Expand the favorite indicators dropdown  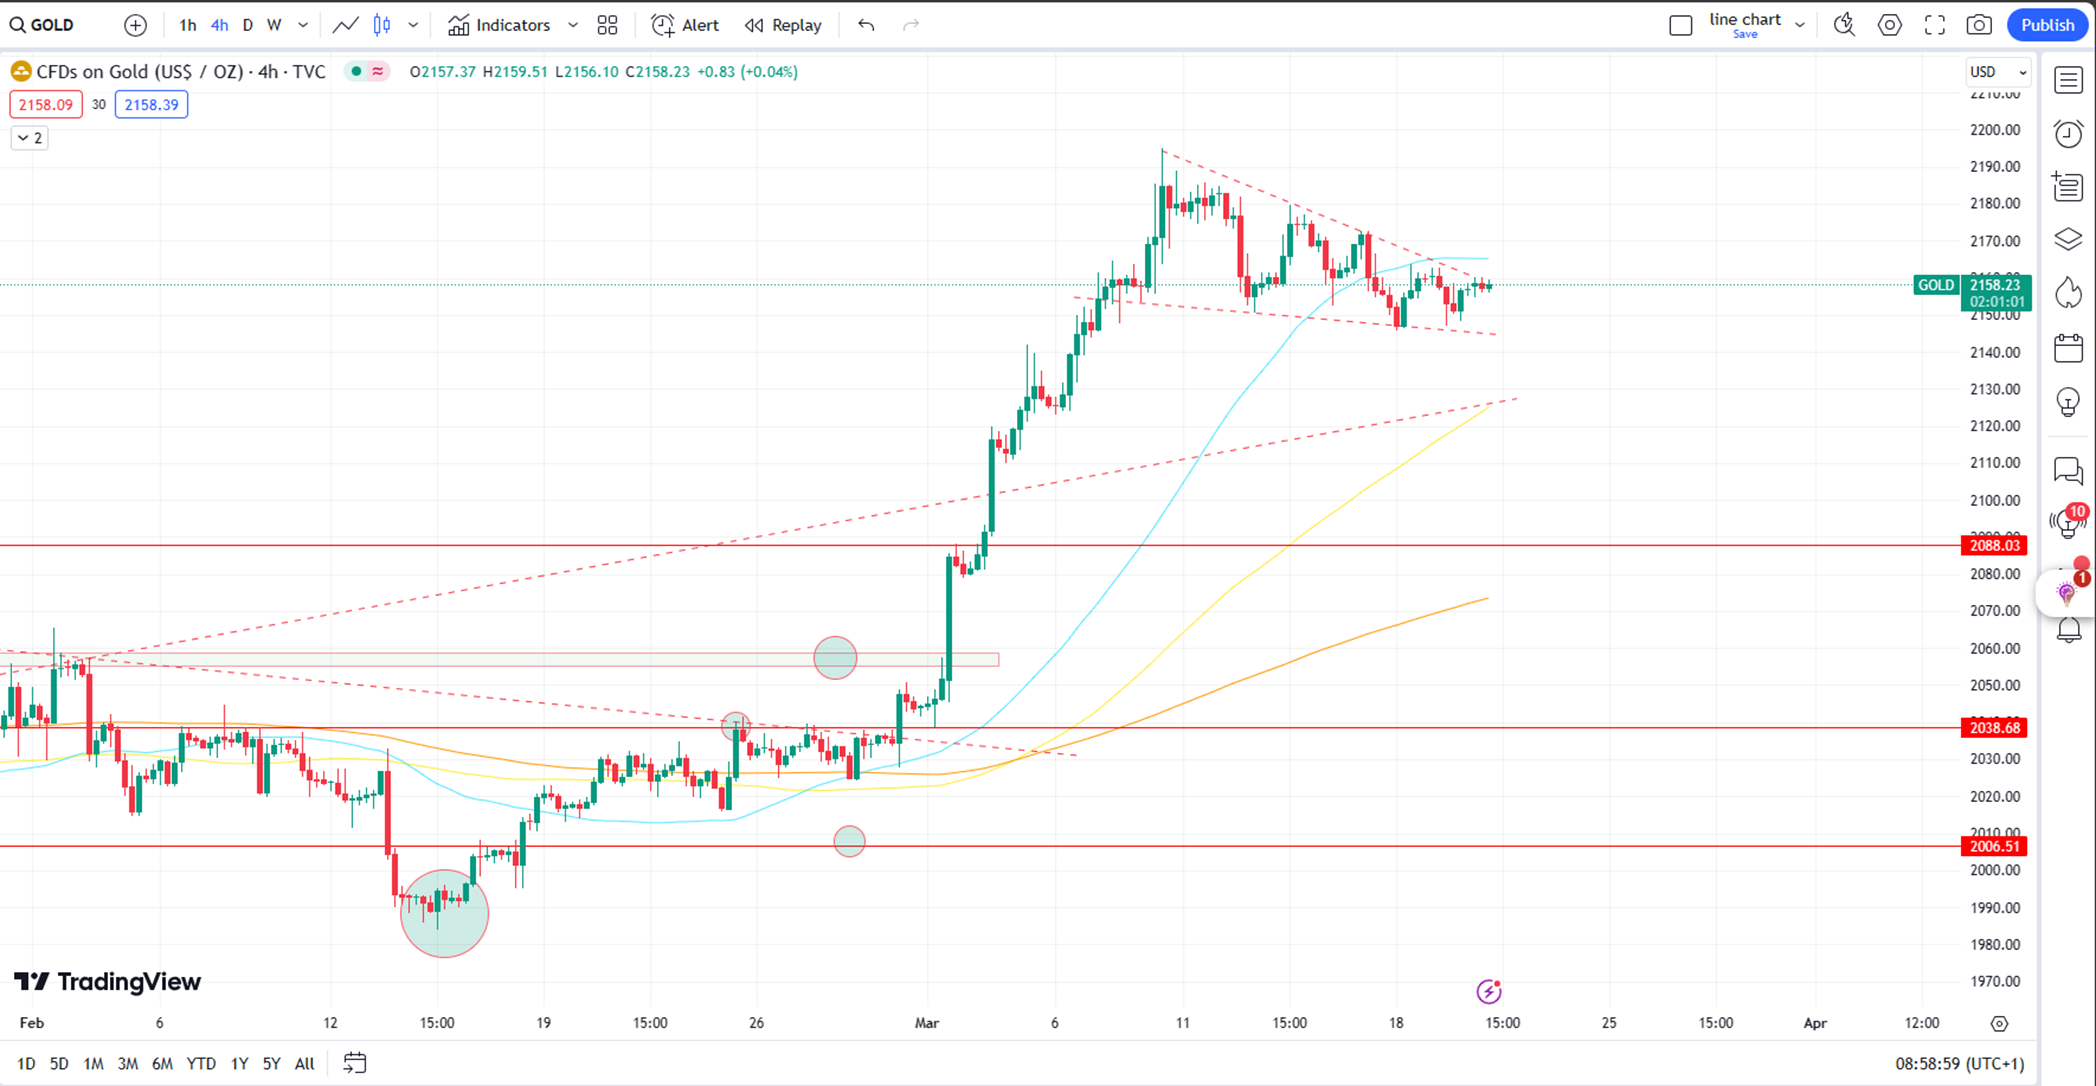pyautogui.click(x=573, y=25)
